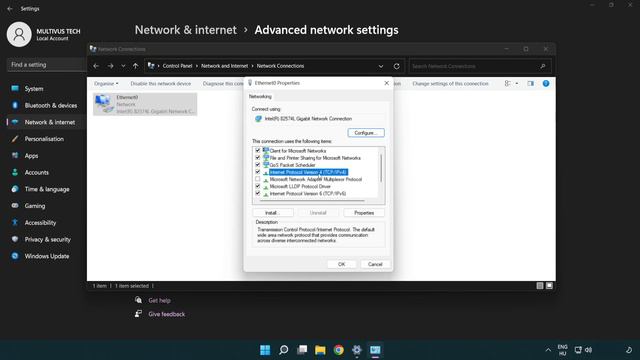
Task: Click Network & internet breadcrumb heading
Action: tap(186, 30)
